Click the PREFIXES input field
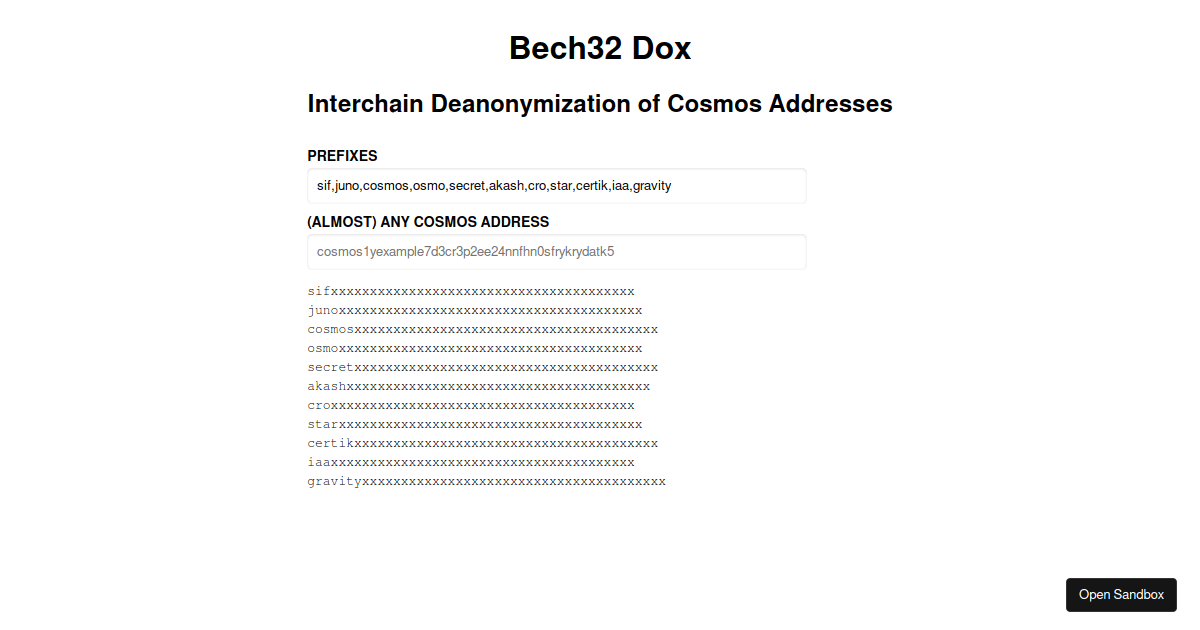 pos(556,186)
